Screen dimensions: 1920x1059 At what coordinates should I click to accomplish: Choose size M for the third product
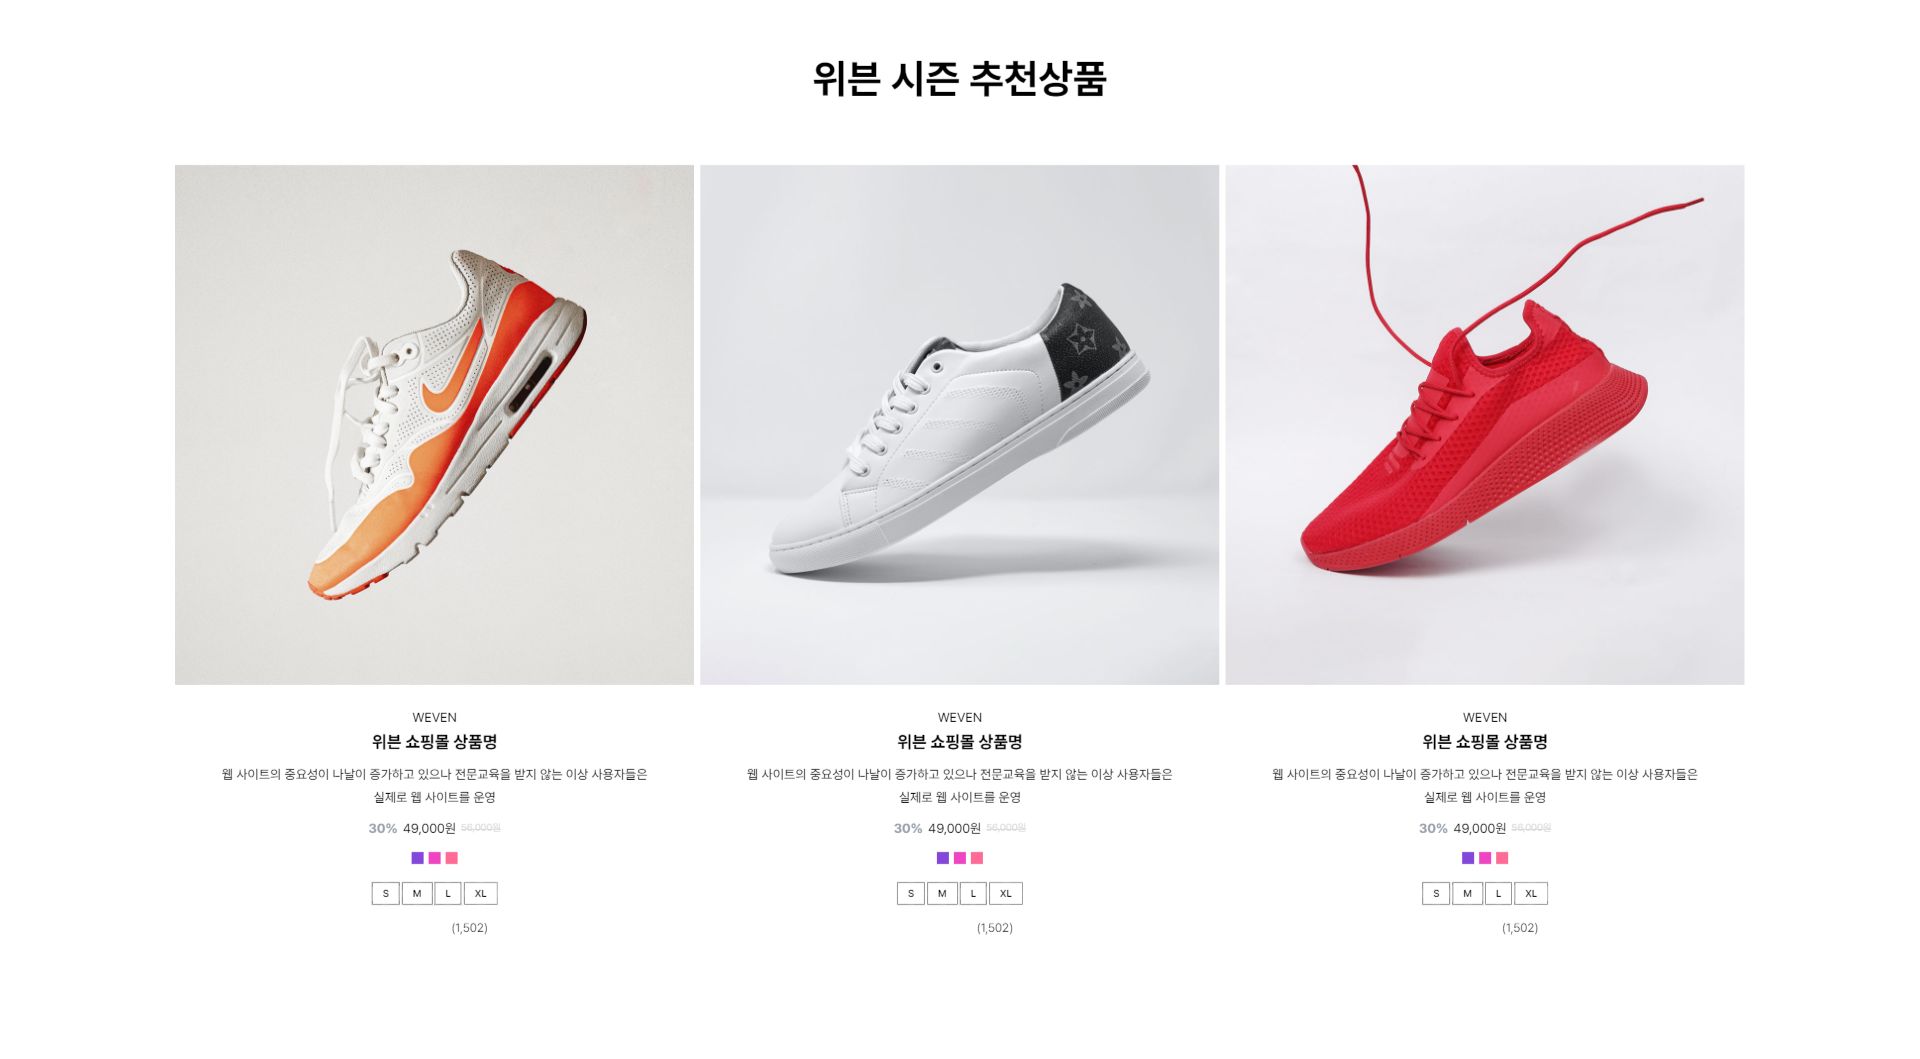1467,894
